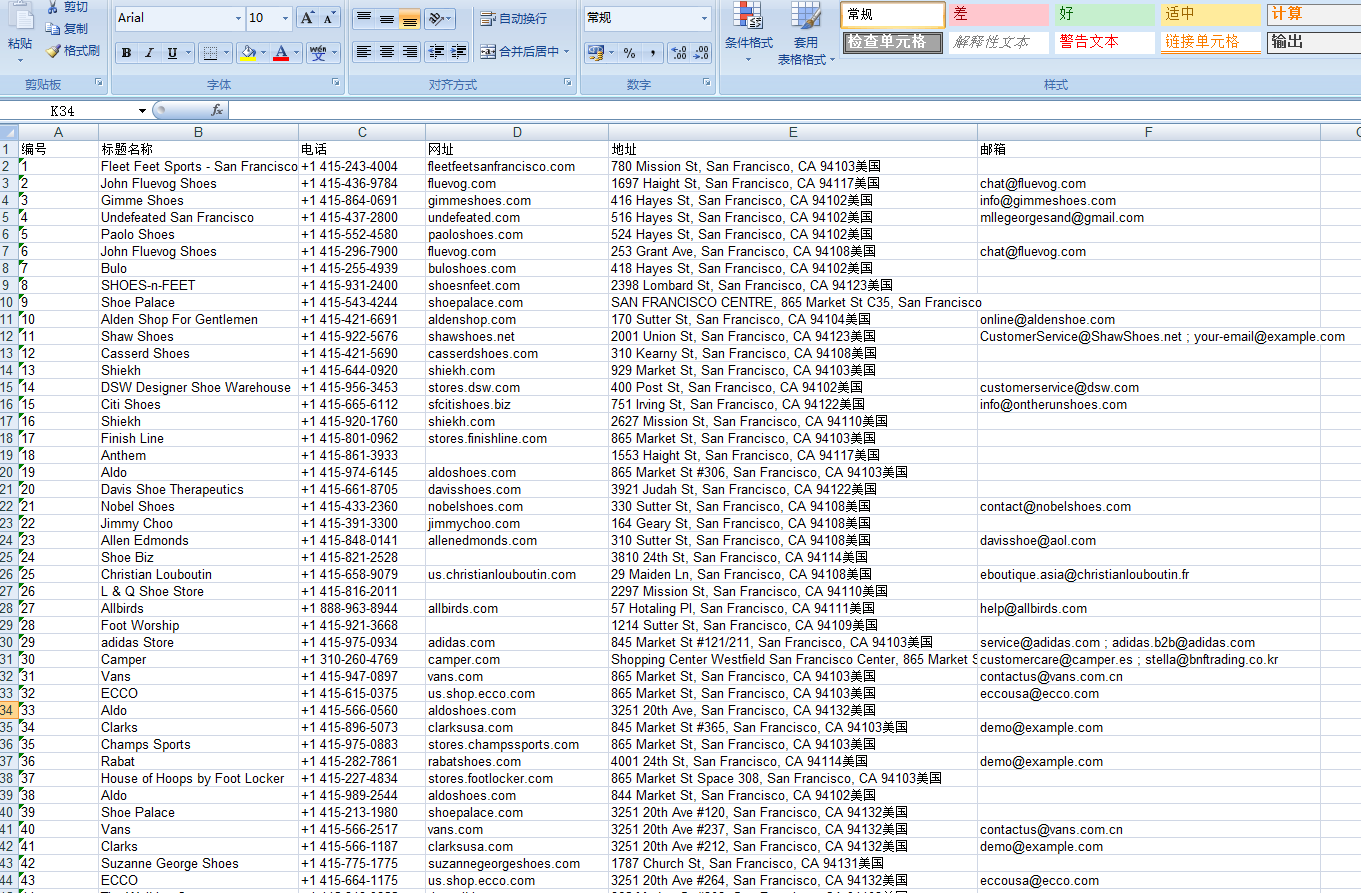Click the insert function fx icon

point(217,110)
